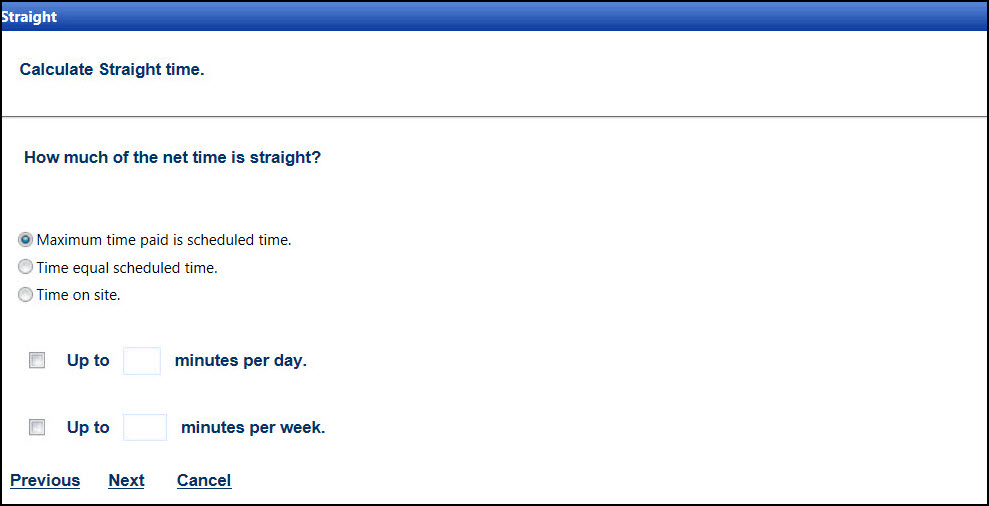Click the "Maximum time paid is scheduled time." label text
Image resolution: width=989 pixels, height=506 pixels.
click(x=164, y=240)
